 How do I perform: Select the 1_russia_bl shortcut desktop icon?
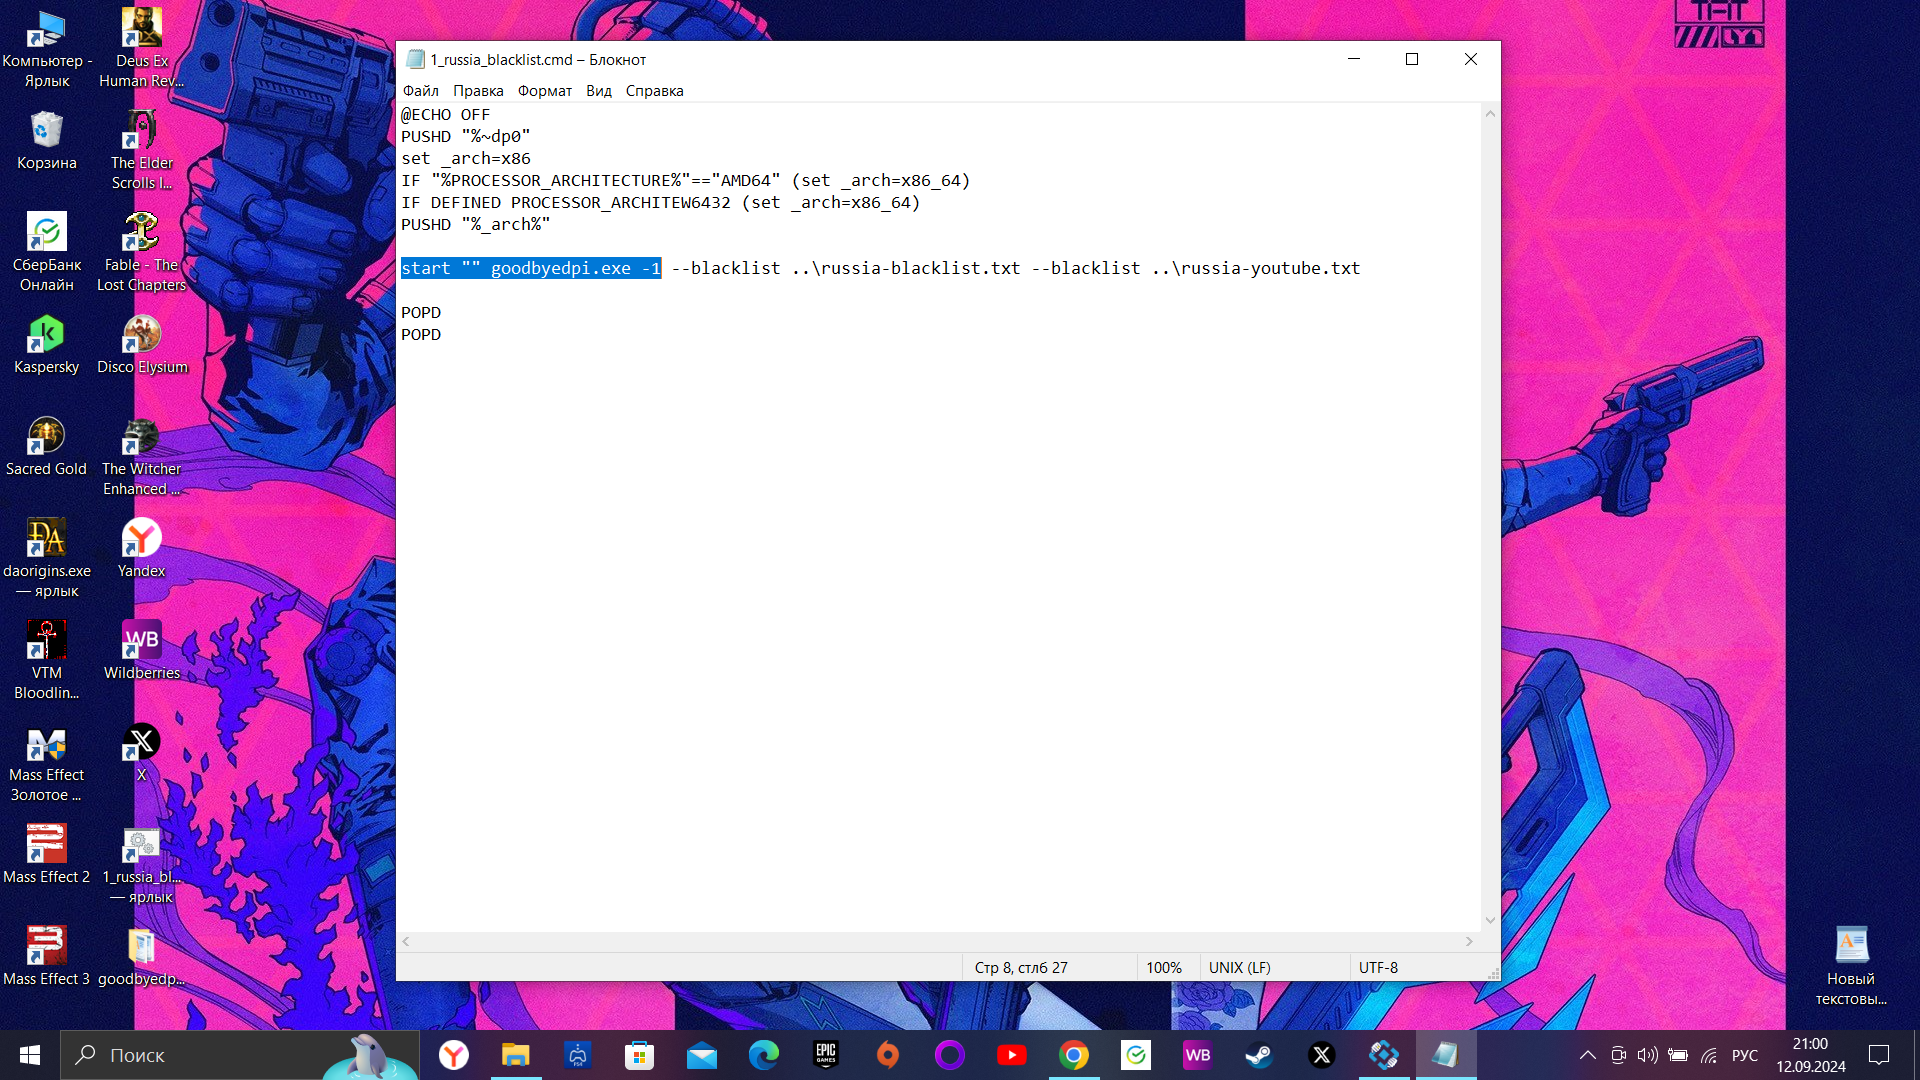click(142, 866)
